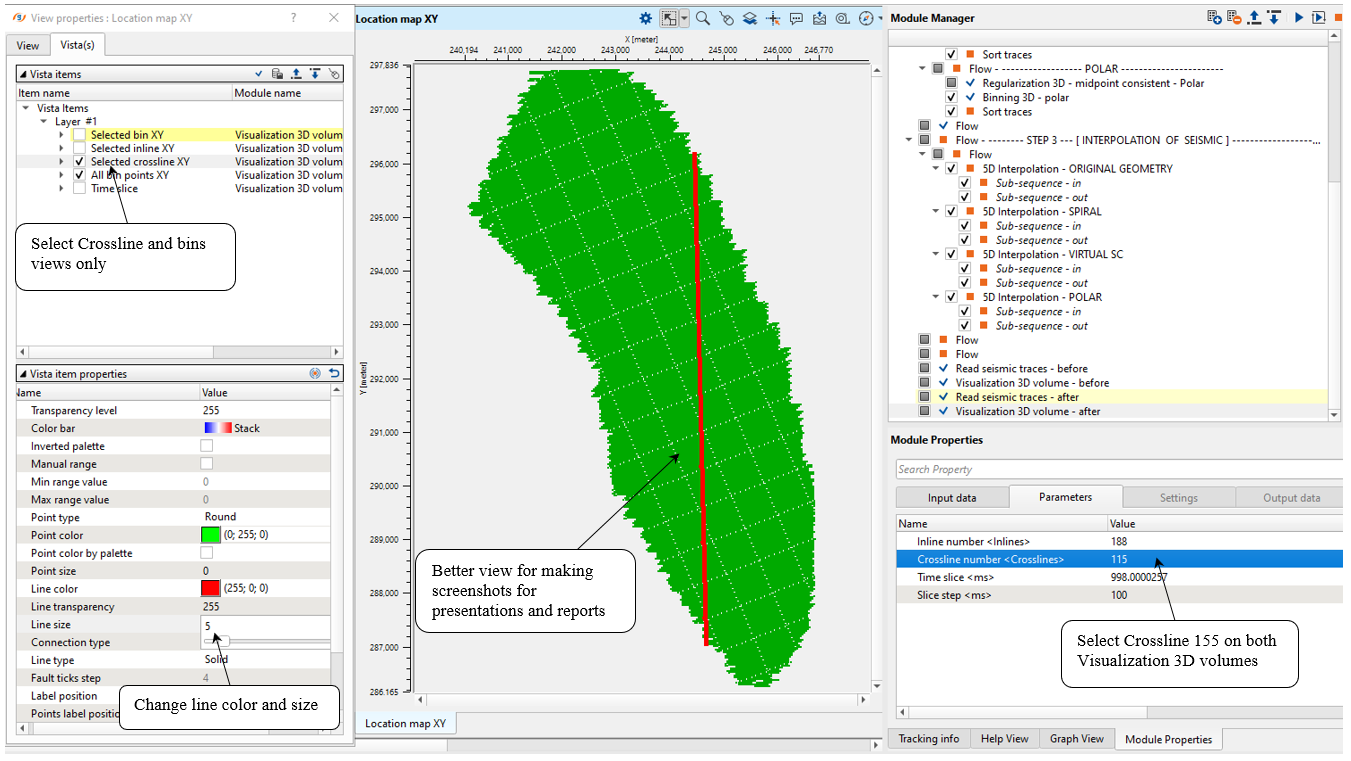Click the remove module icon in Module Manager
Screen dimensions: 1351x761
point(1233,18)
